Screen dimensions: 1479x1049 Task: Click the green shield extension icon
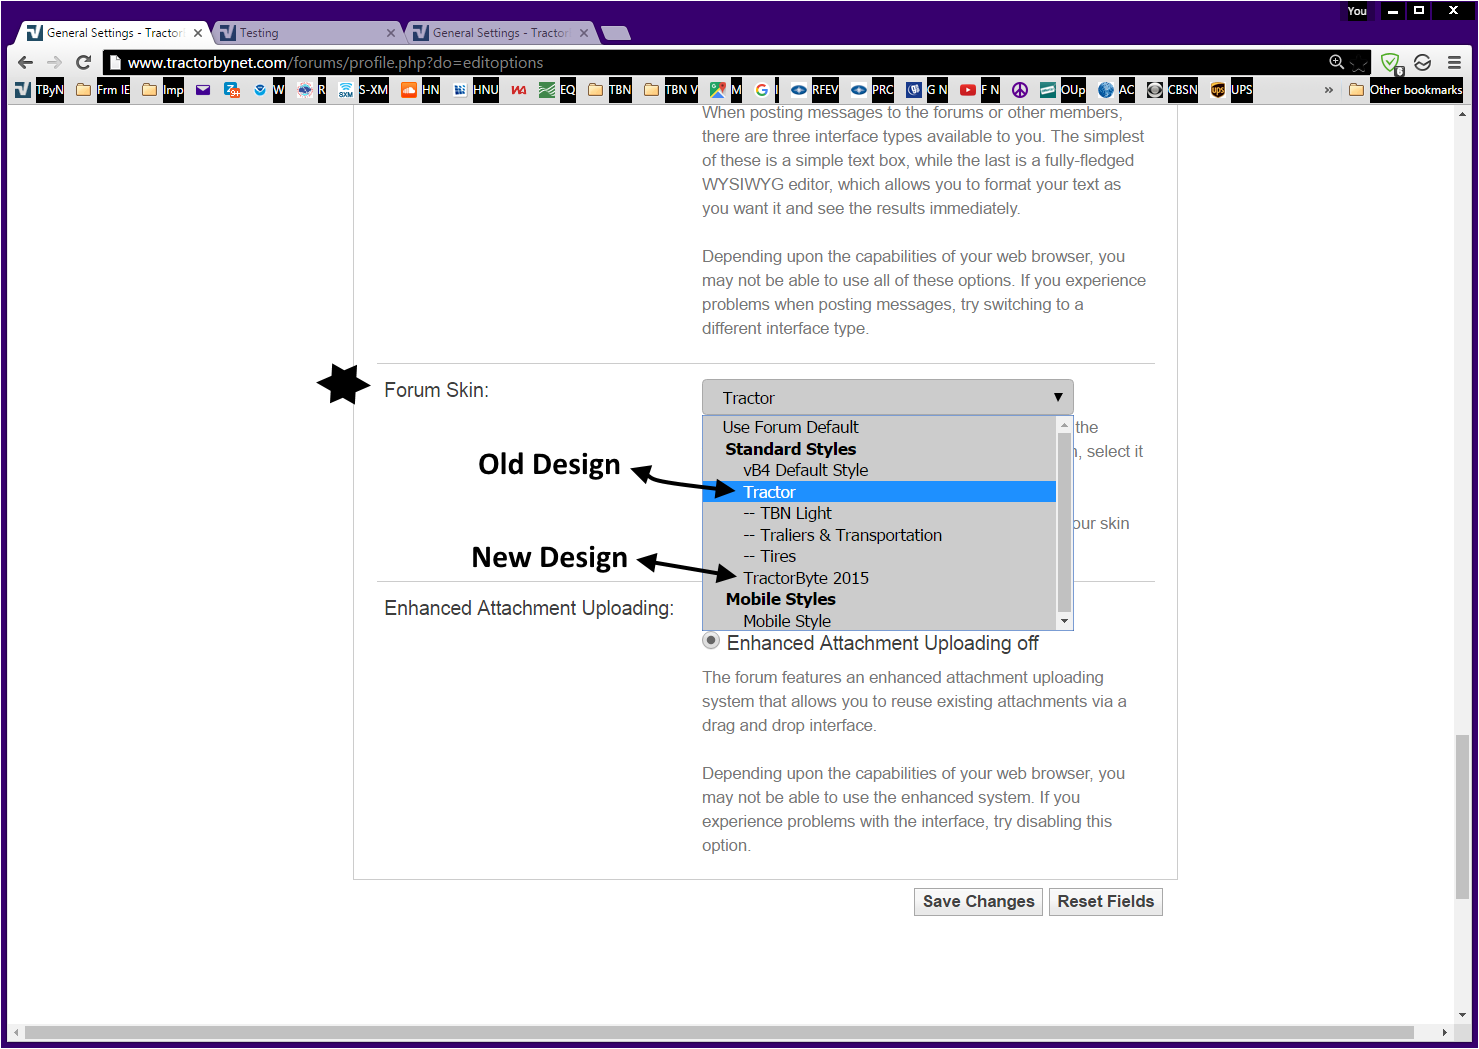click(x=1390, y=63)
